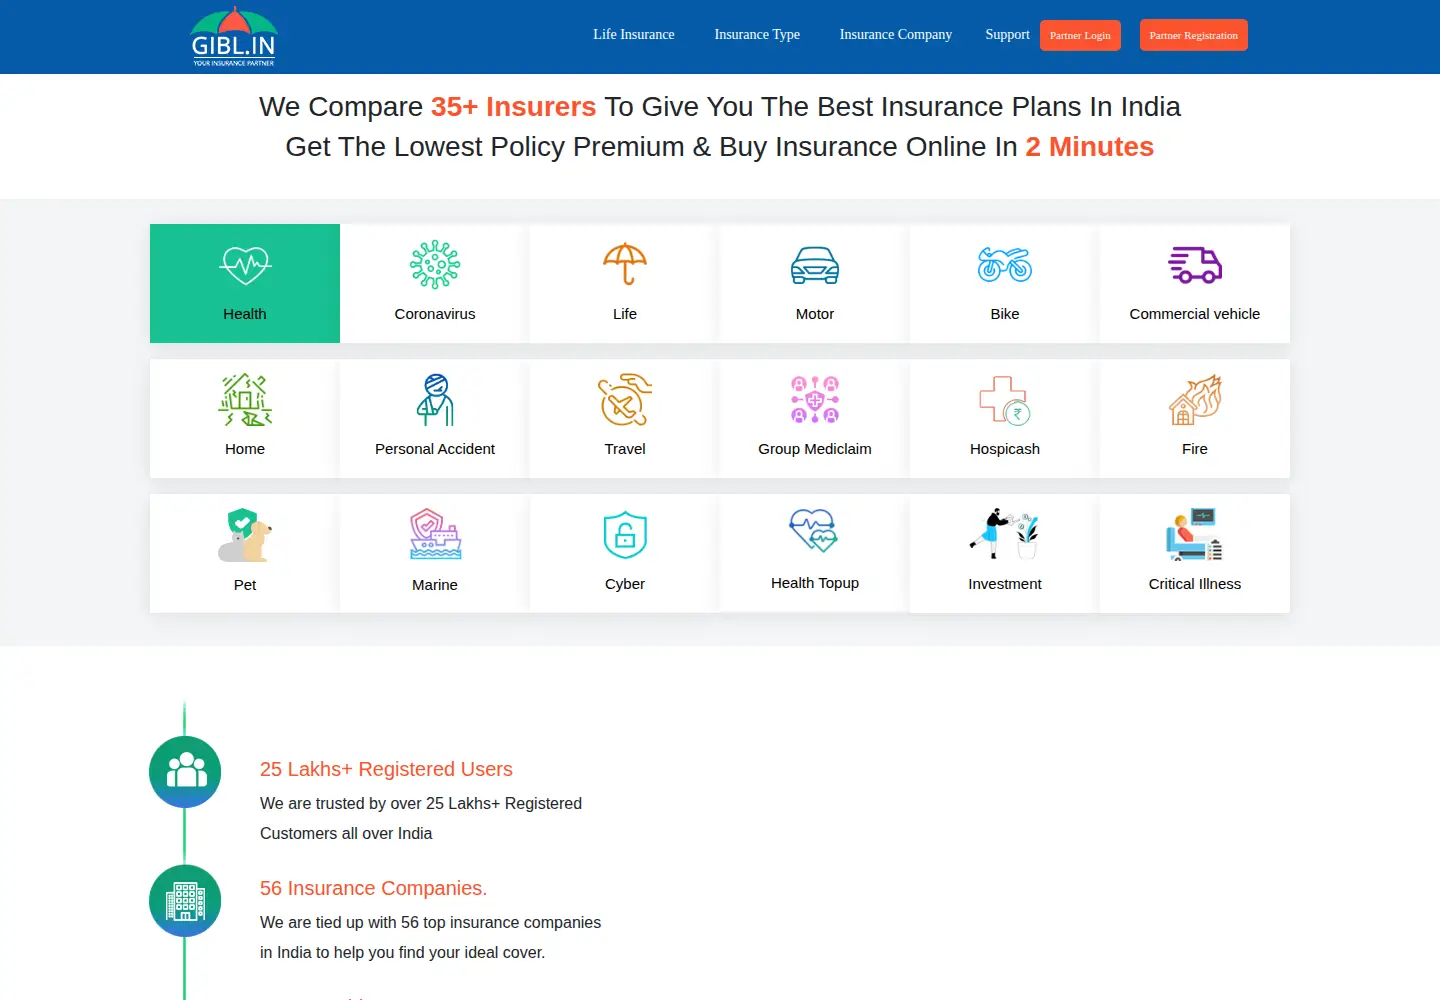The image size is (1440, 1000).
Task: Click the Partner Login button
Action: 1080,35
